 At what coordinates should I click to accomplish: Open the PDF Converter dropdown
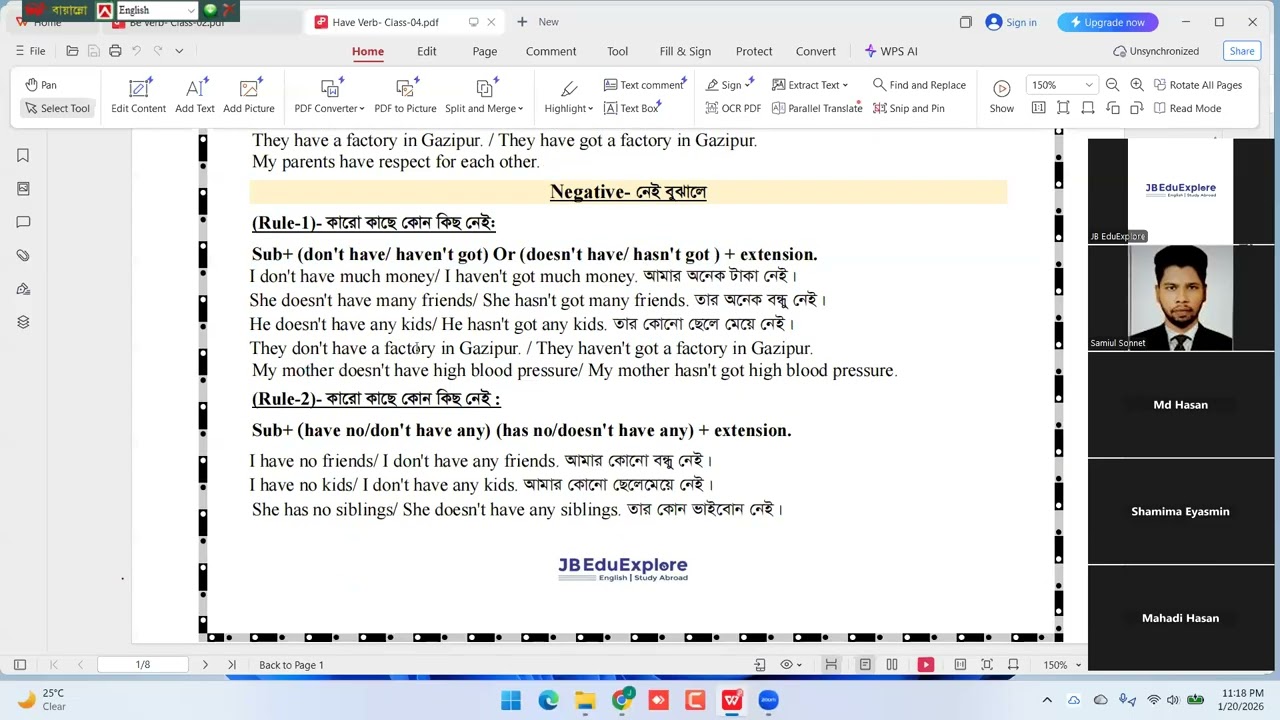[329, 96]
